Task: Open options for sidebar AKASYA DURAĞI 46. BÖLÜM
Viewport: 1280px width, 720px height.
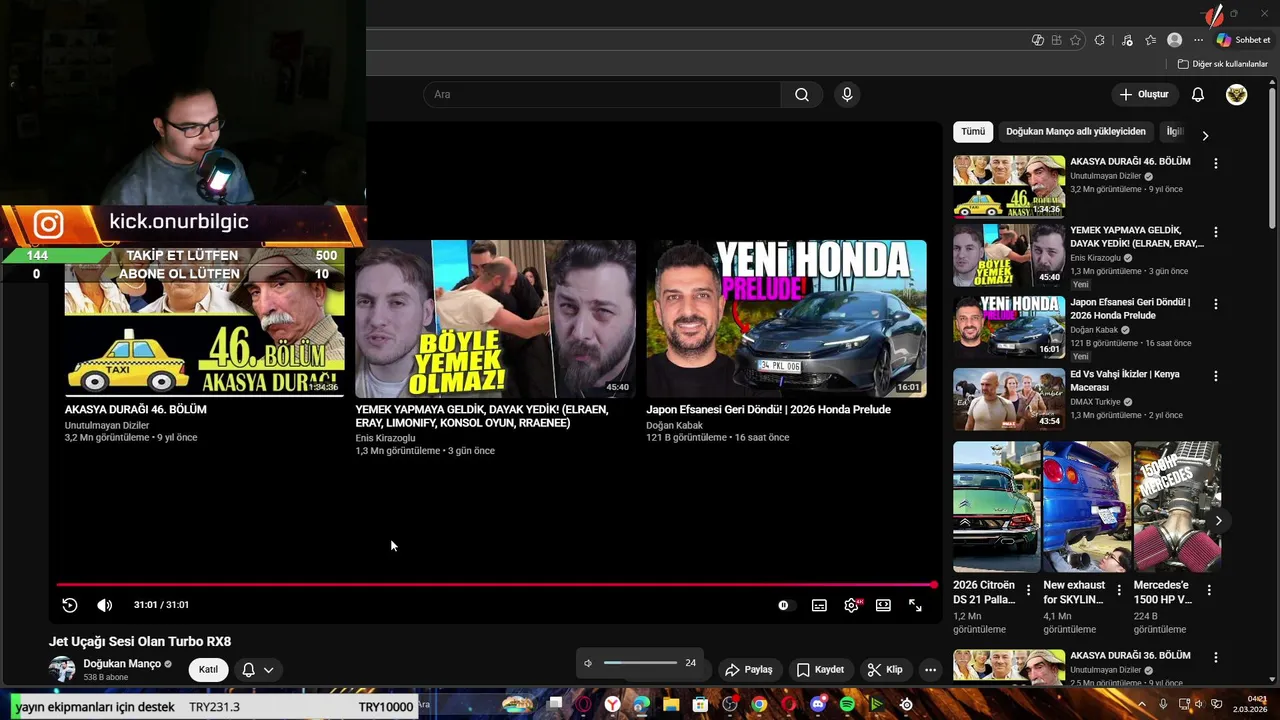Action: coord(1216,163)
